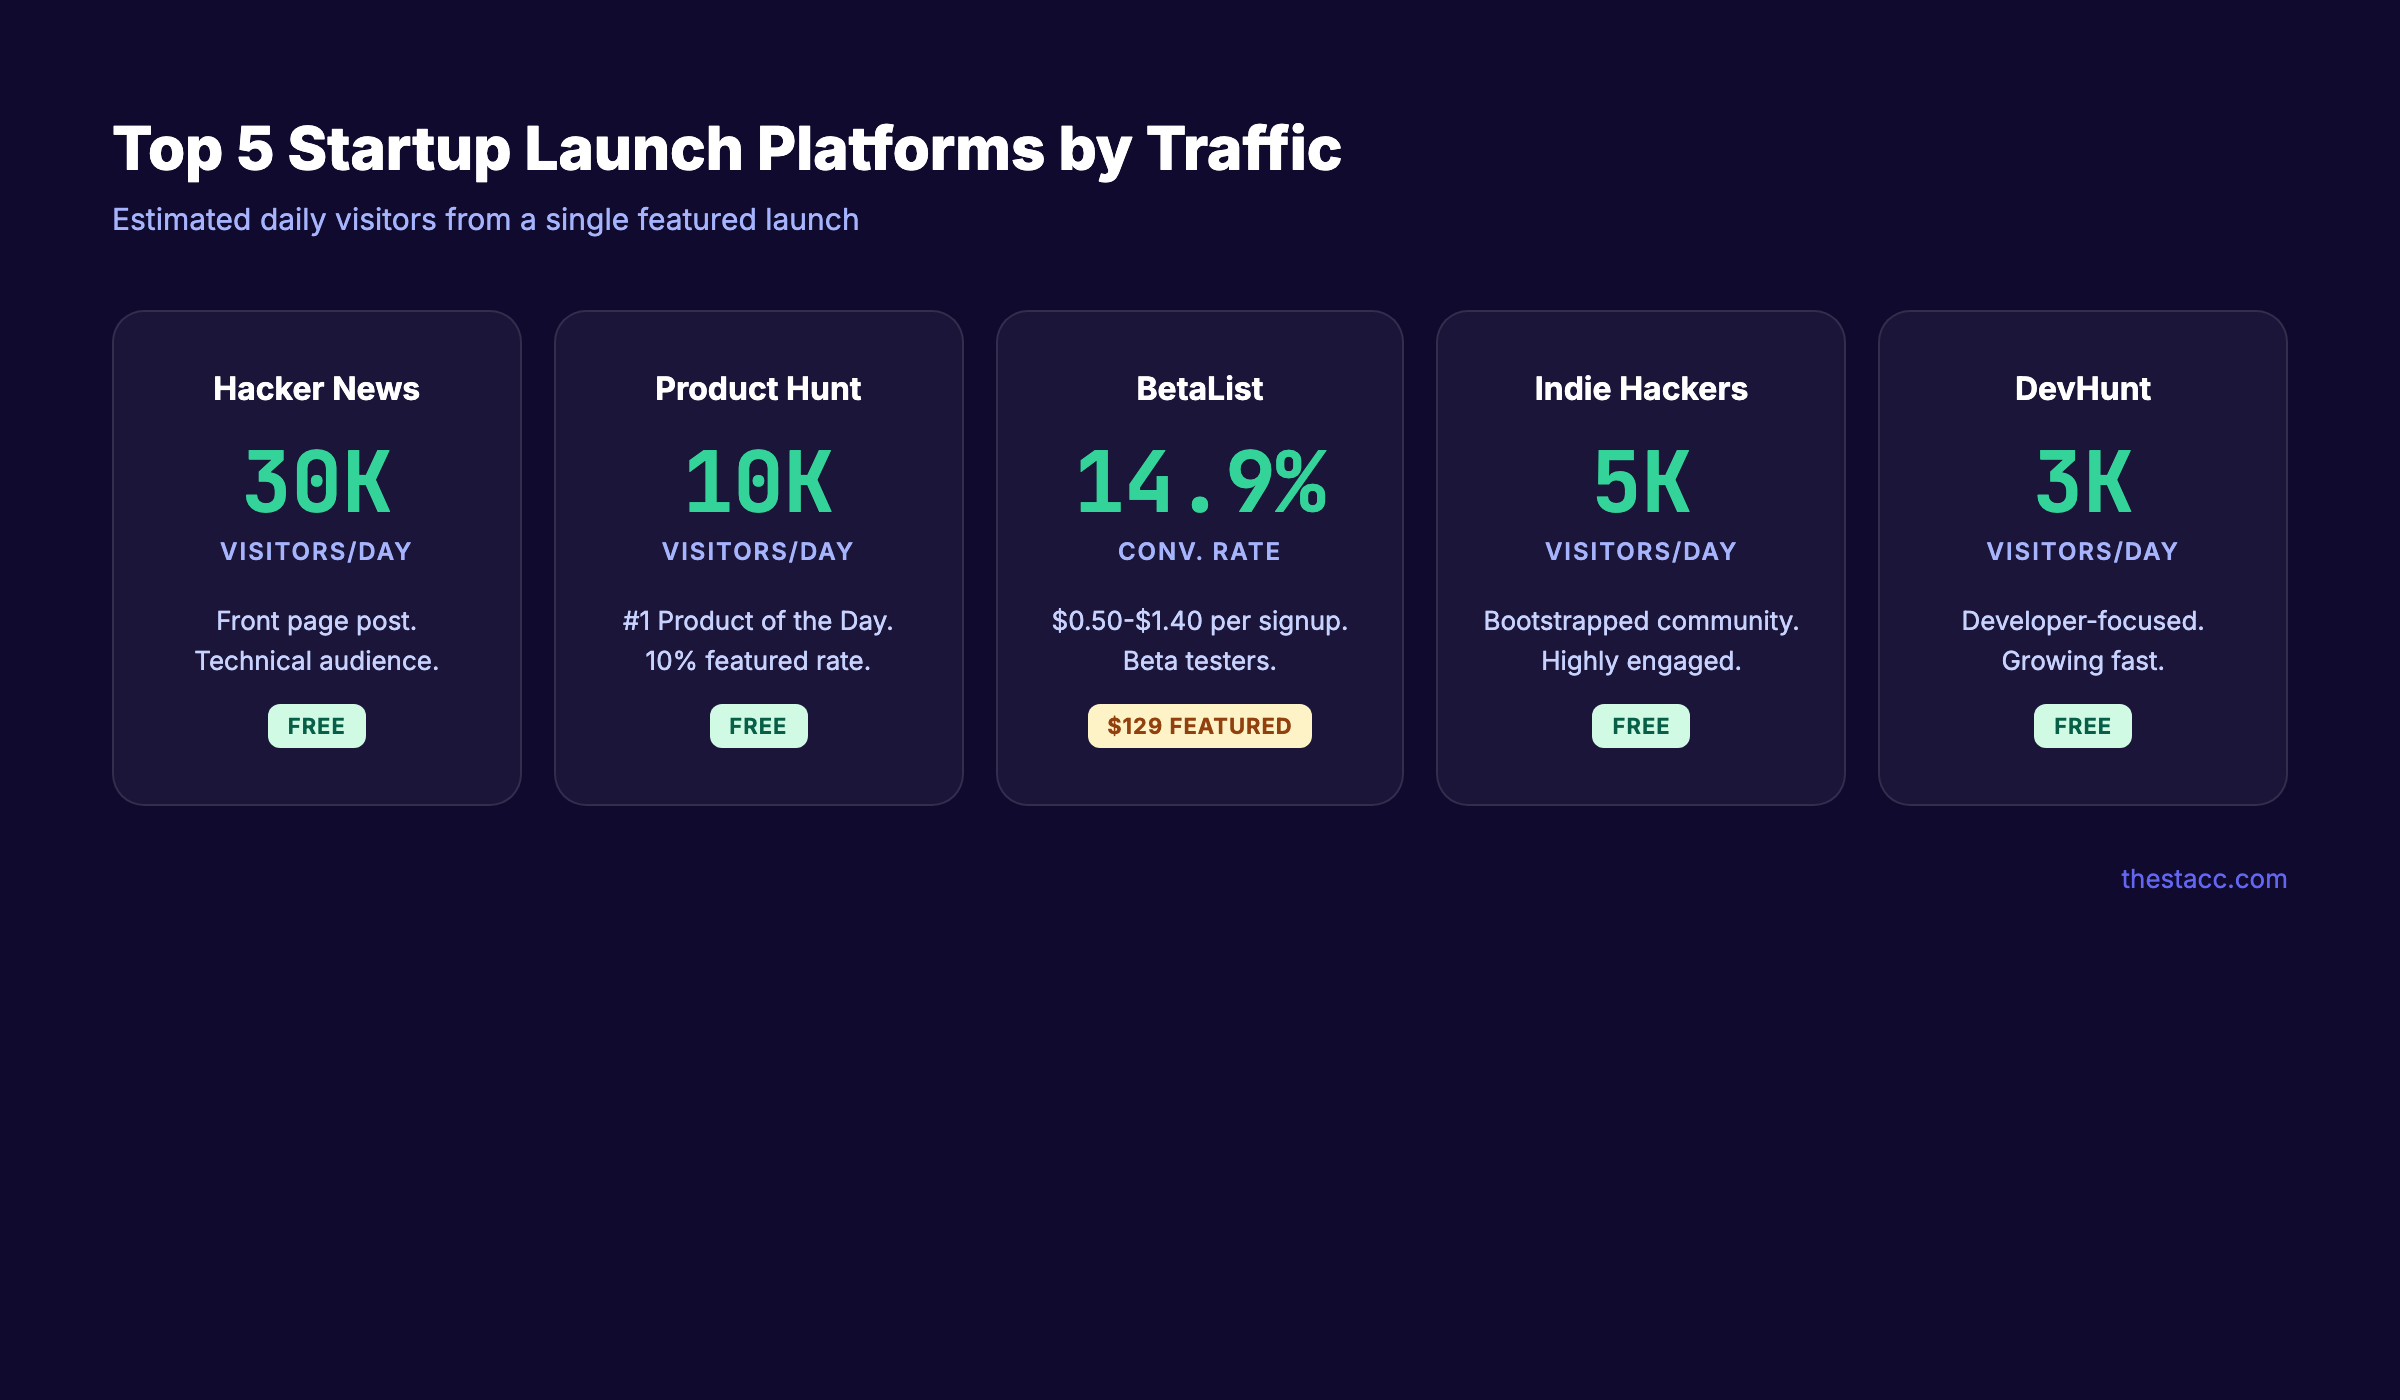Image resolution: width=2400 pixels, height=1400 pixels.
Task: Click the main infographic title
Action: tap(728, 148)
